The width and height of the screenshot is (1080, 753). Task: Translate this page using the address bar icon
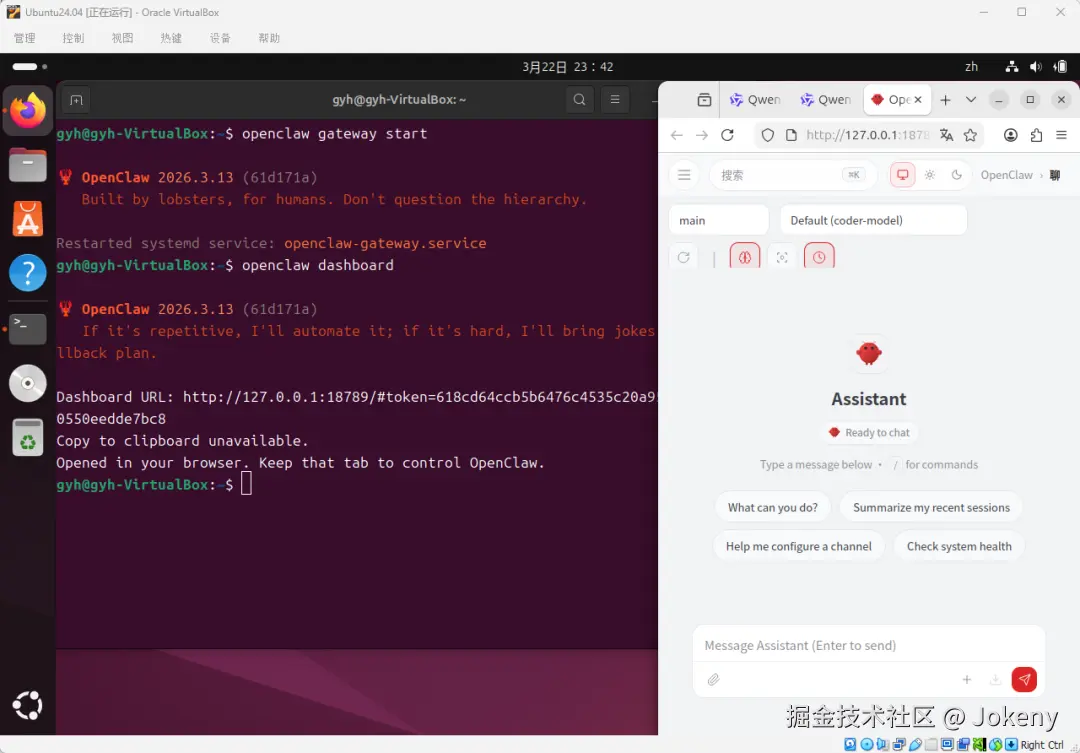click(946, 135)
